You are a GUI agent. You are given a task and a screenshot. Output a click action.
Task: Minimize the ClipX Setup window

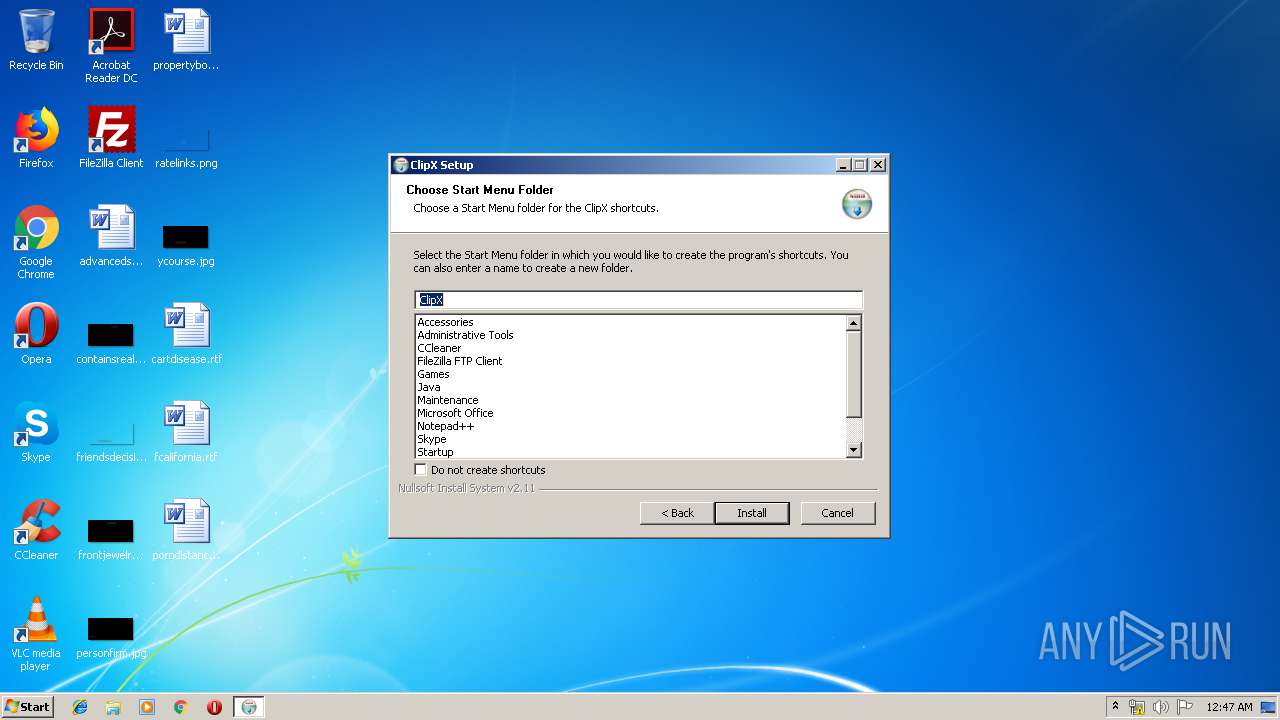click(843, 165)
